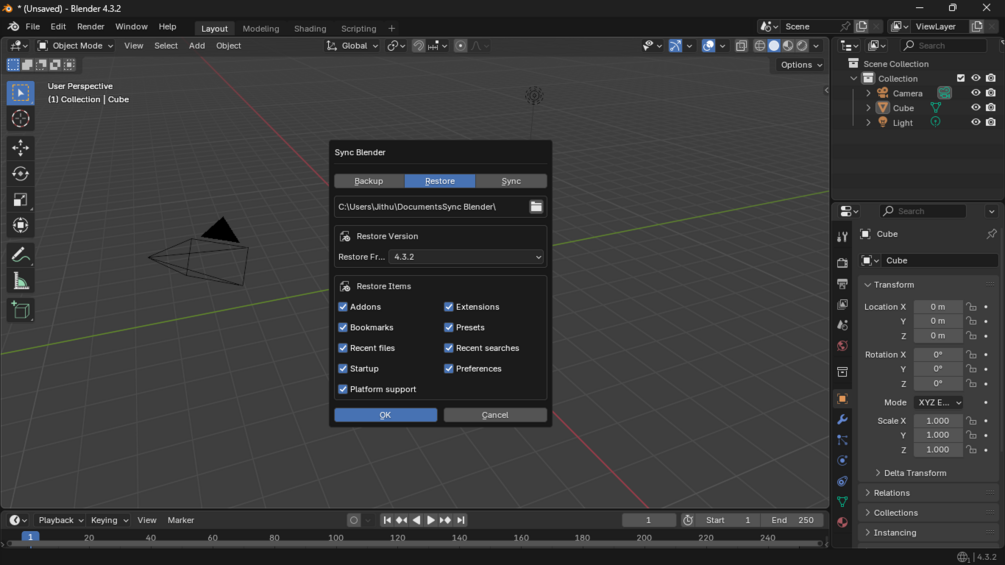The height and width of the screenshot is (565, 1005).
Task: Play the animation in timeline
Action: coord(431,520)
